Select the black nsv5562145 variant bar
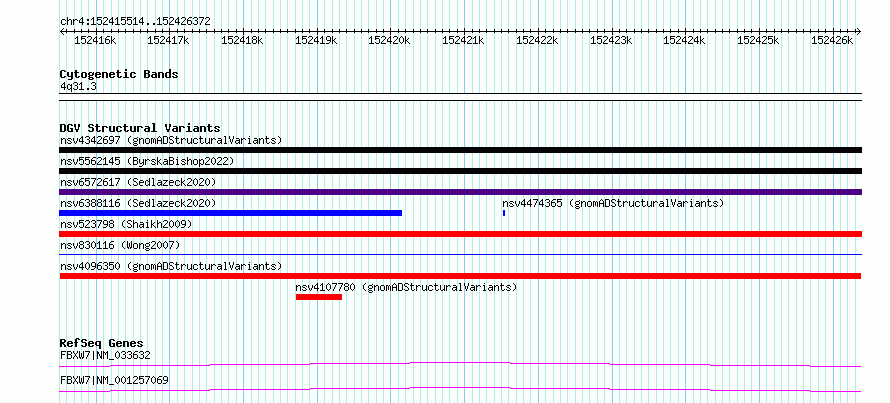This screenshot has width=890, height=403. [x=460, y=171]
